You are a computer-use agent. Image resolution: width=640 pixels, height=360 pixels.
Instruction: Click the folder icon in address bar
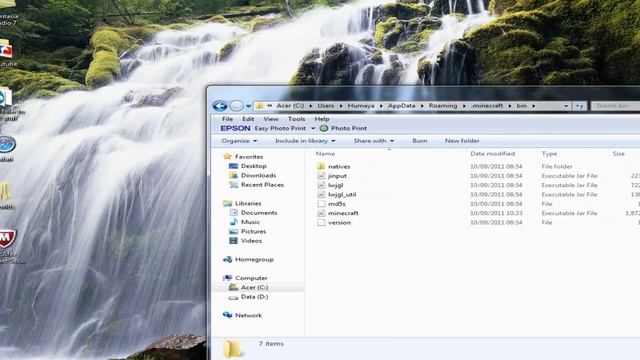pyautogui.click(x=259, y=106)
